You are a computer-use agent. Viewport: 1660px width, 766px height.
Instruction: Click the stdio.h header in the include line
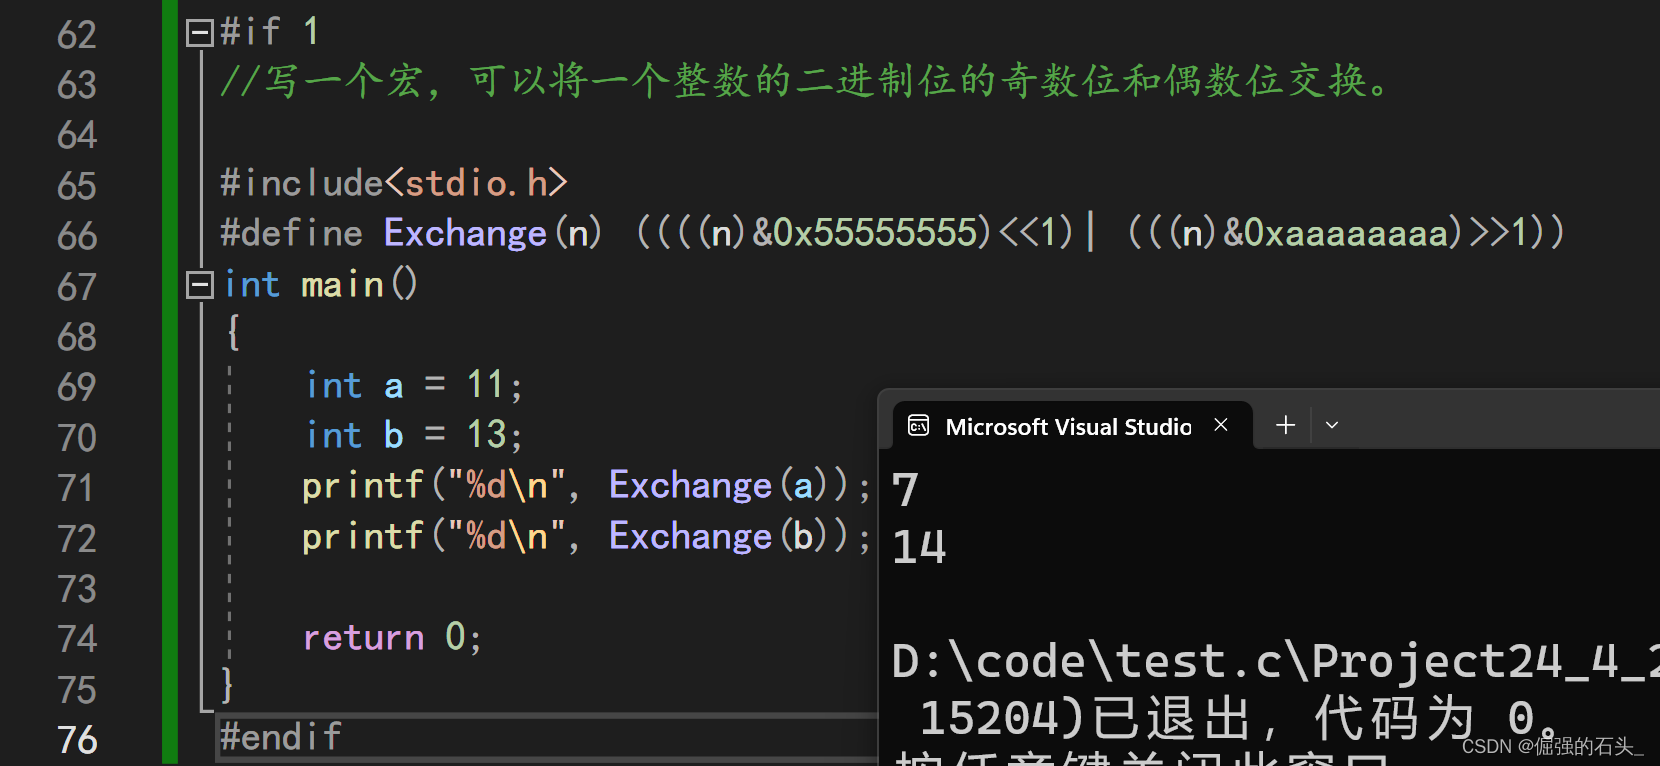pyautogui.click(x=475, y=183)
